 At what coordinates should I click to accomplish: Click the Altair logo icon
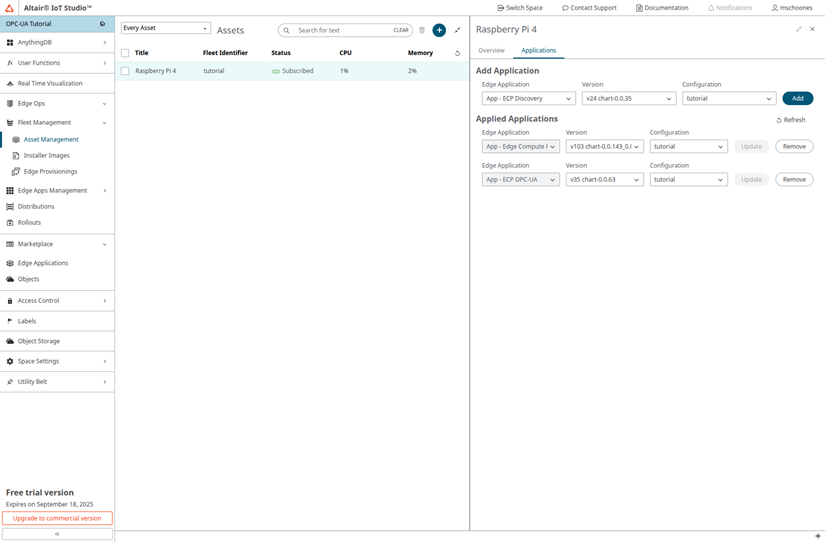9,8
